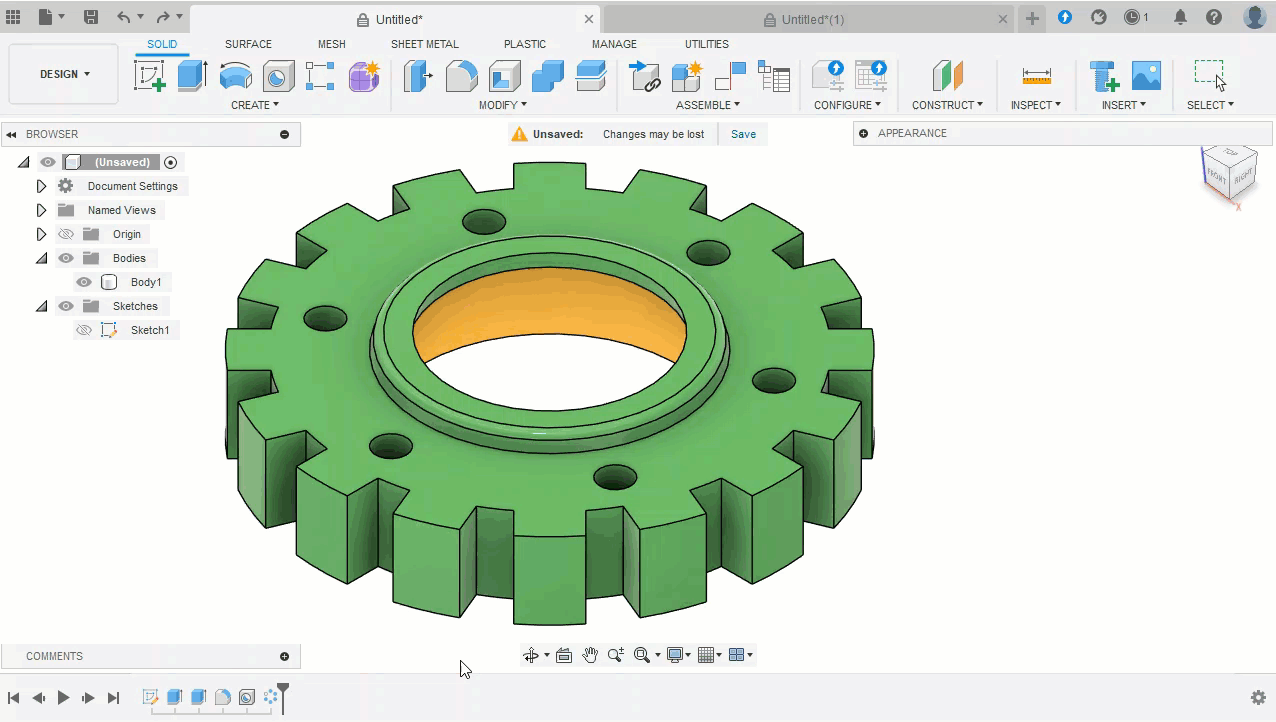Select the Press Pull tool
1276x722 pixels.
point(418,76)
